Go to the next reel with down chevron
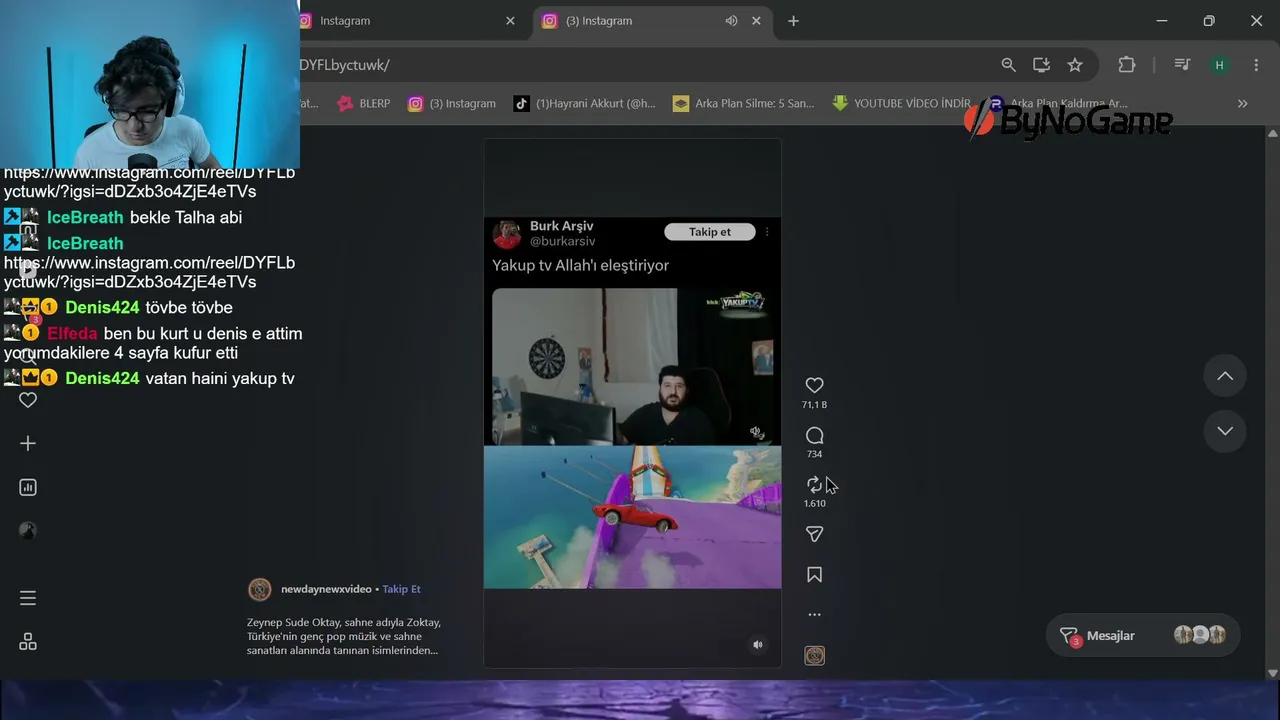 [1225, 431]
